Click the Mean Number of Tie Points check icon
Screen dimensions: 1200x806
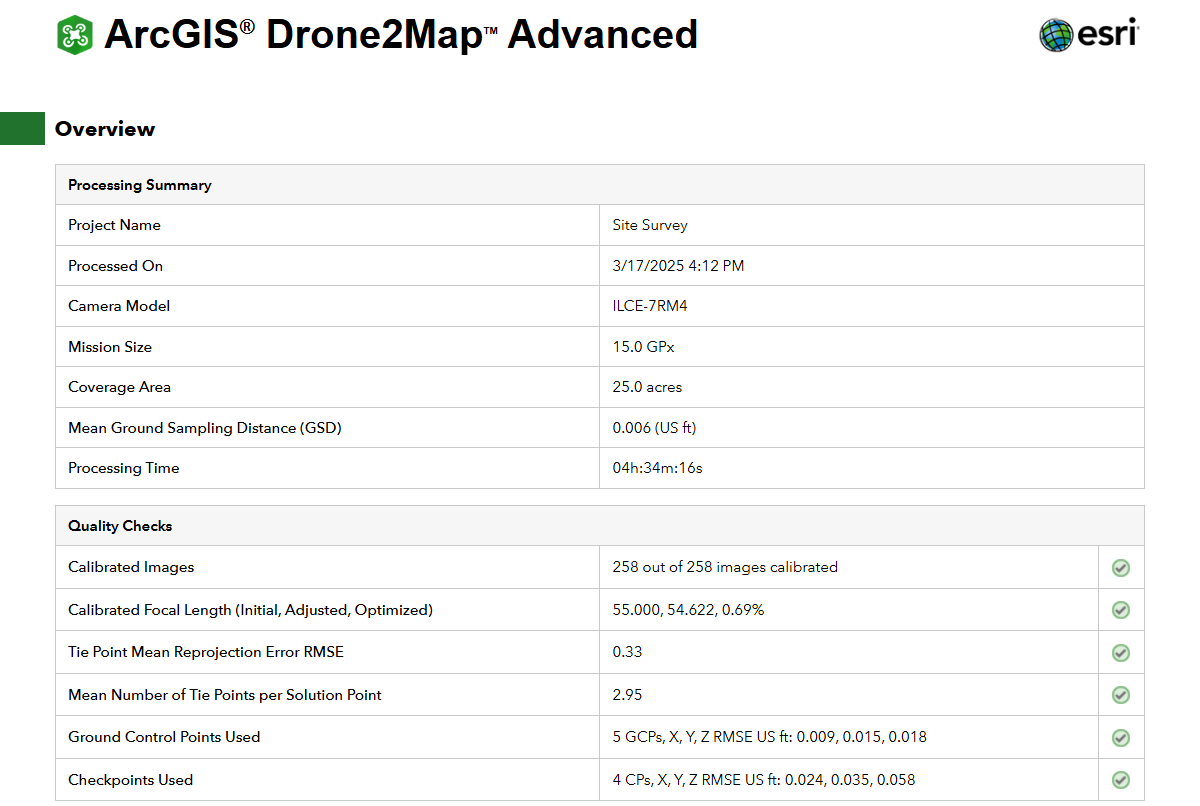pos(1121,695)
